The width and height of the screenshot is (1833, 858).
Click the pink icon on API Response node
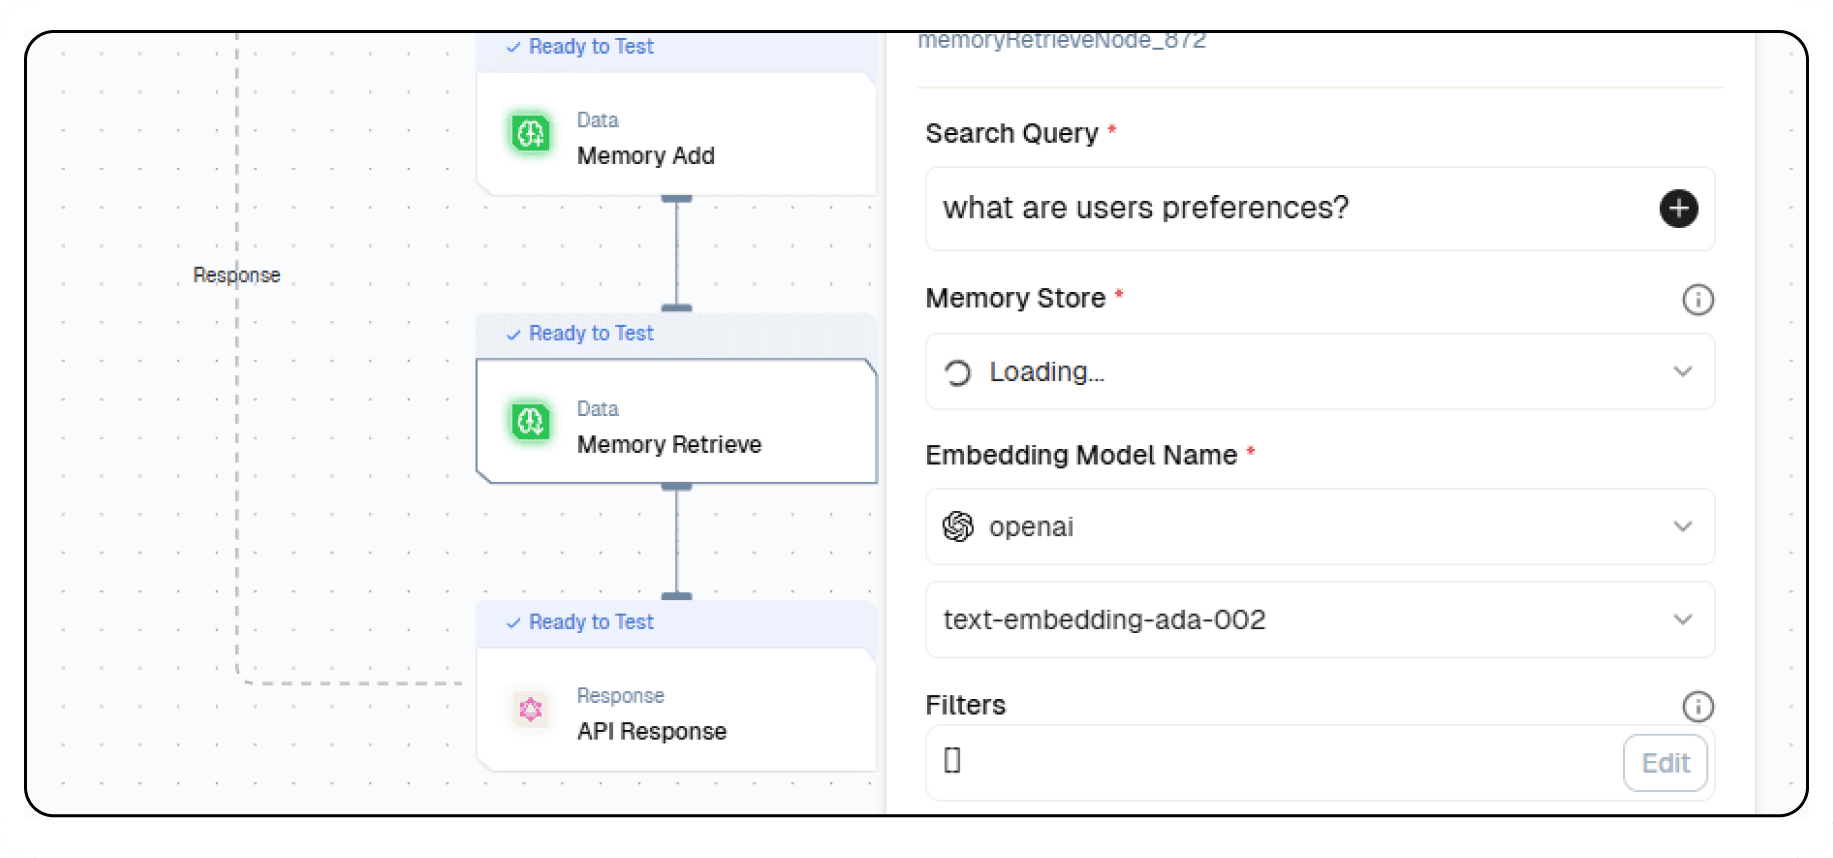tap(530, 710)
